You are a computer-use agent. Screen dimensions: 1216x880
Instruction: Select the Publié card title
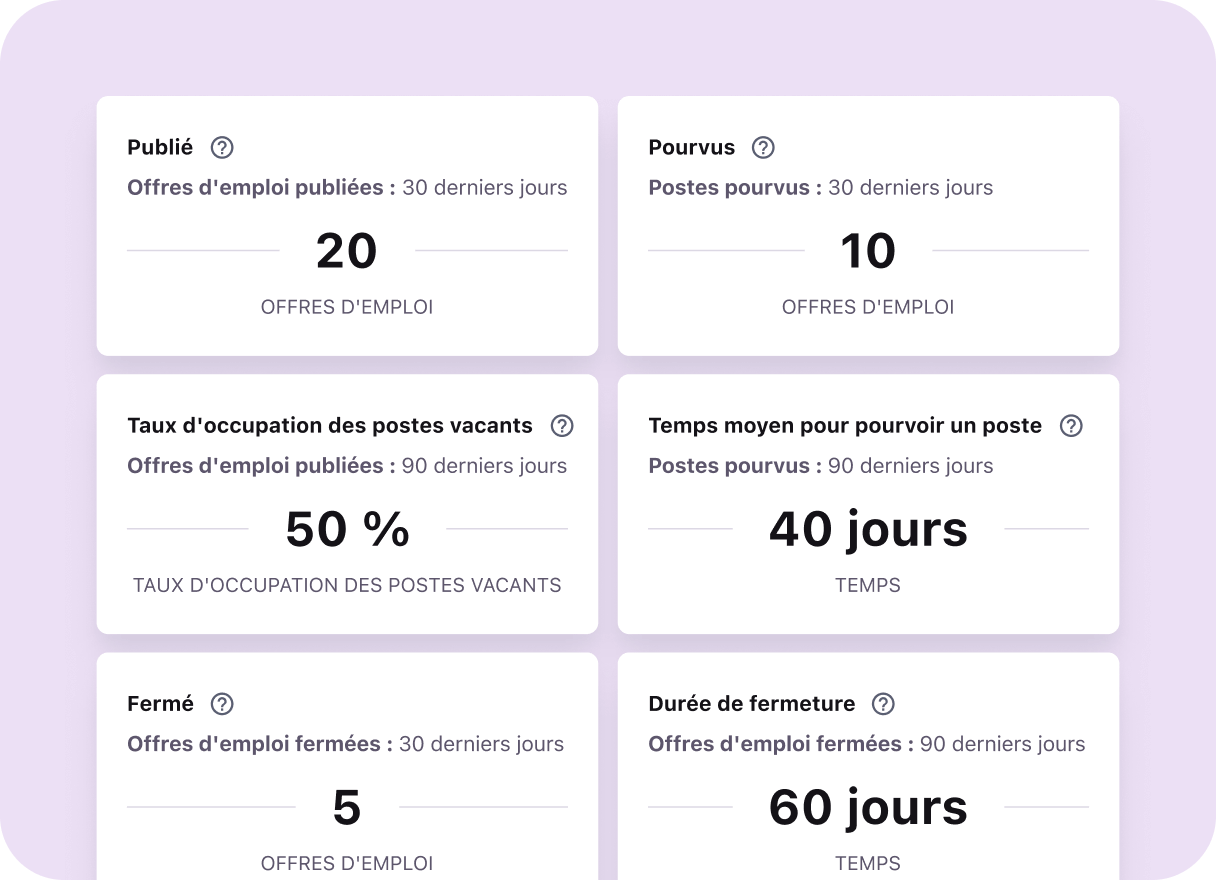(x=161, y=147)
